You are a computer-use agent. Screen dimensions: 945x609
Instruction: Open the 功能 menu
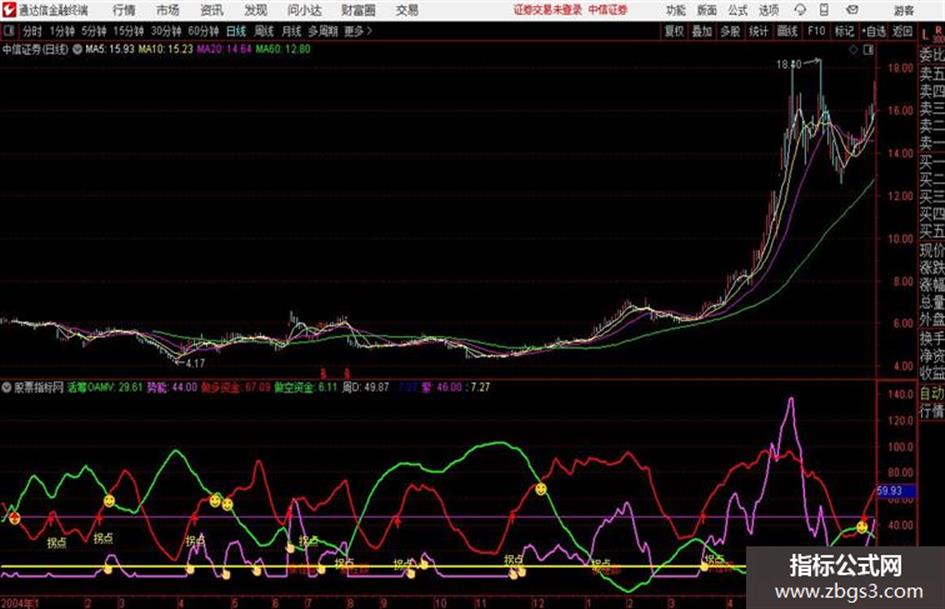point(676,10)
